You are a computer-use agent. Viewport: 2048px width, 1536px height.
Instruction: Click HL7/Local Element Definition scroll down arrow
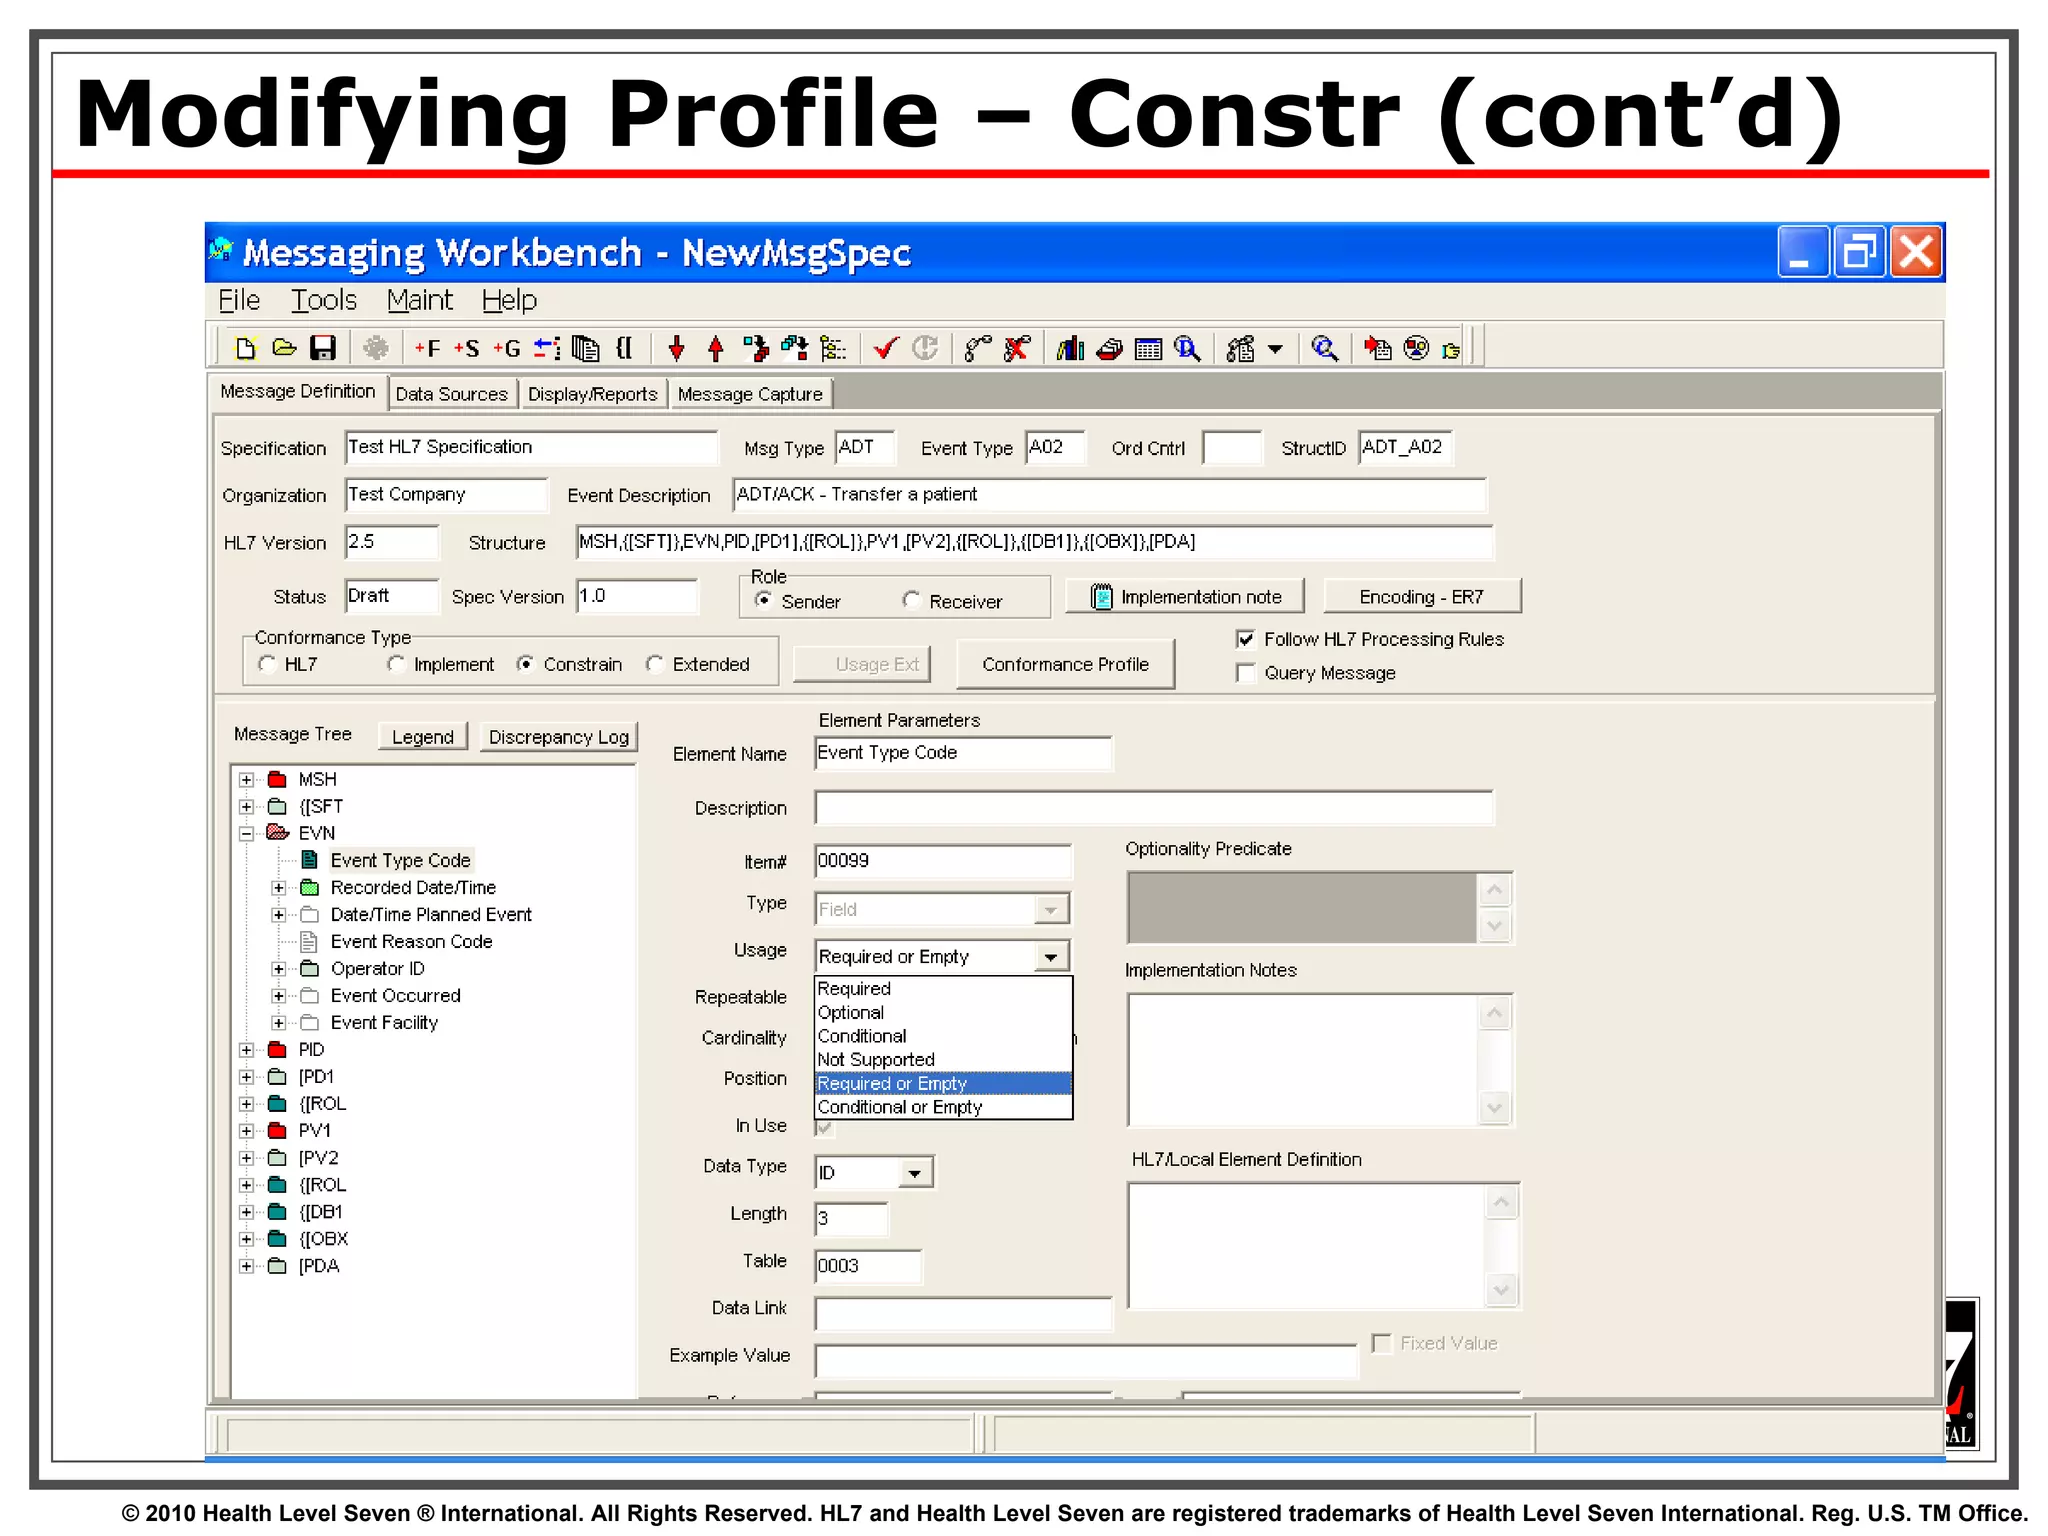[1501, 1290]
